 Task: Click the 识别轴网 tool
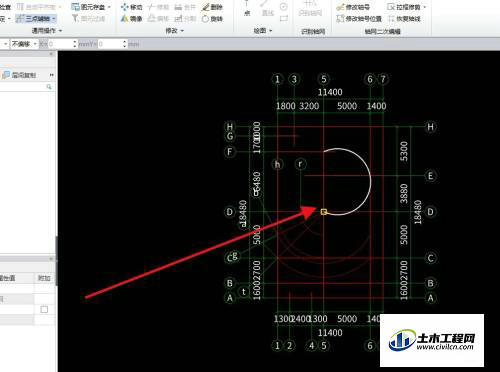[310, 9]
